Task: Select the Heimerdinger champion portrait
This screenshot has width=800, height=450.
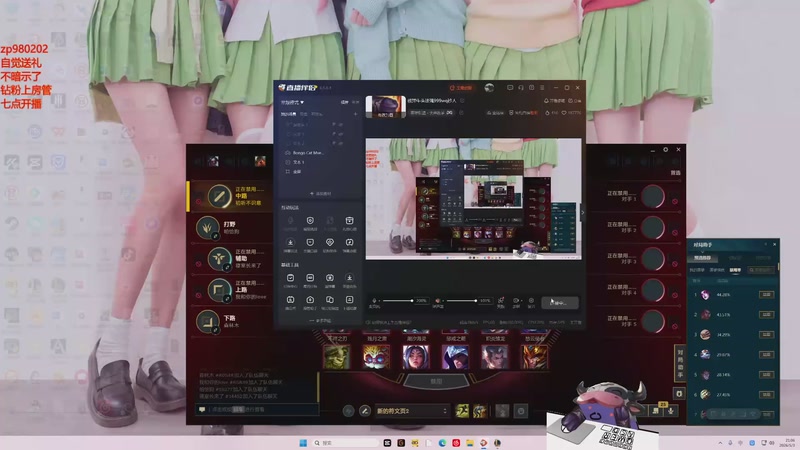Action: [x=376, y=357]
